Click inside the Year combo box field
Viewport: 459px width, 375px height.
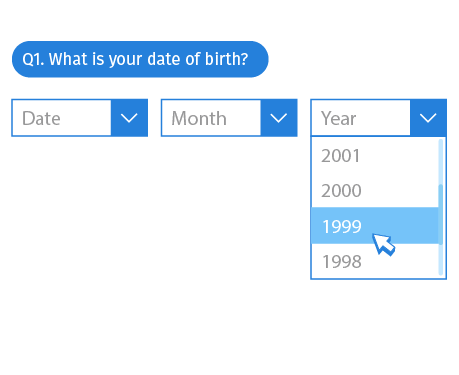tap(361, 118)
